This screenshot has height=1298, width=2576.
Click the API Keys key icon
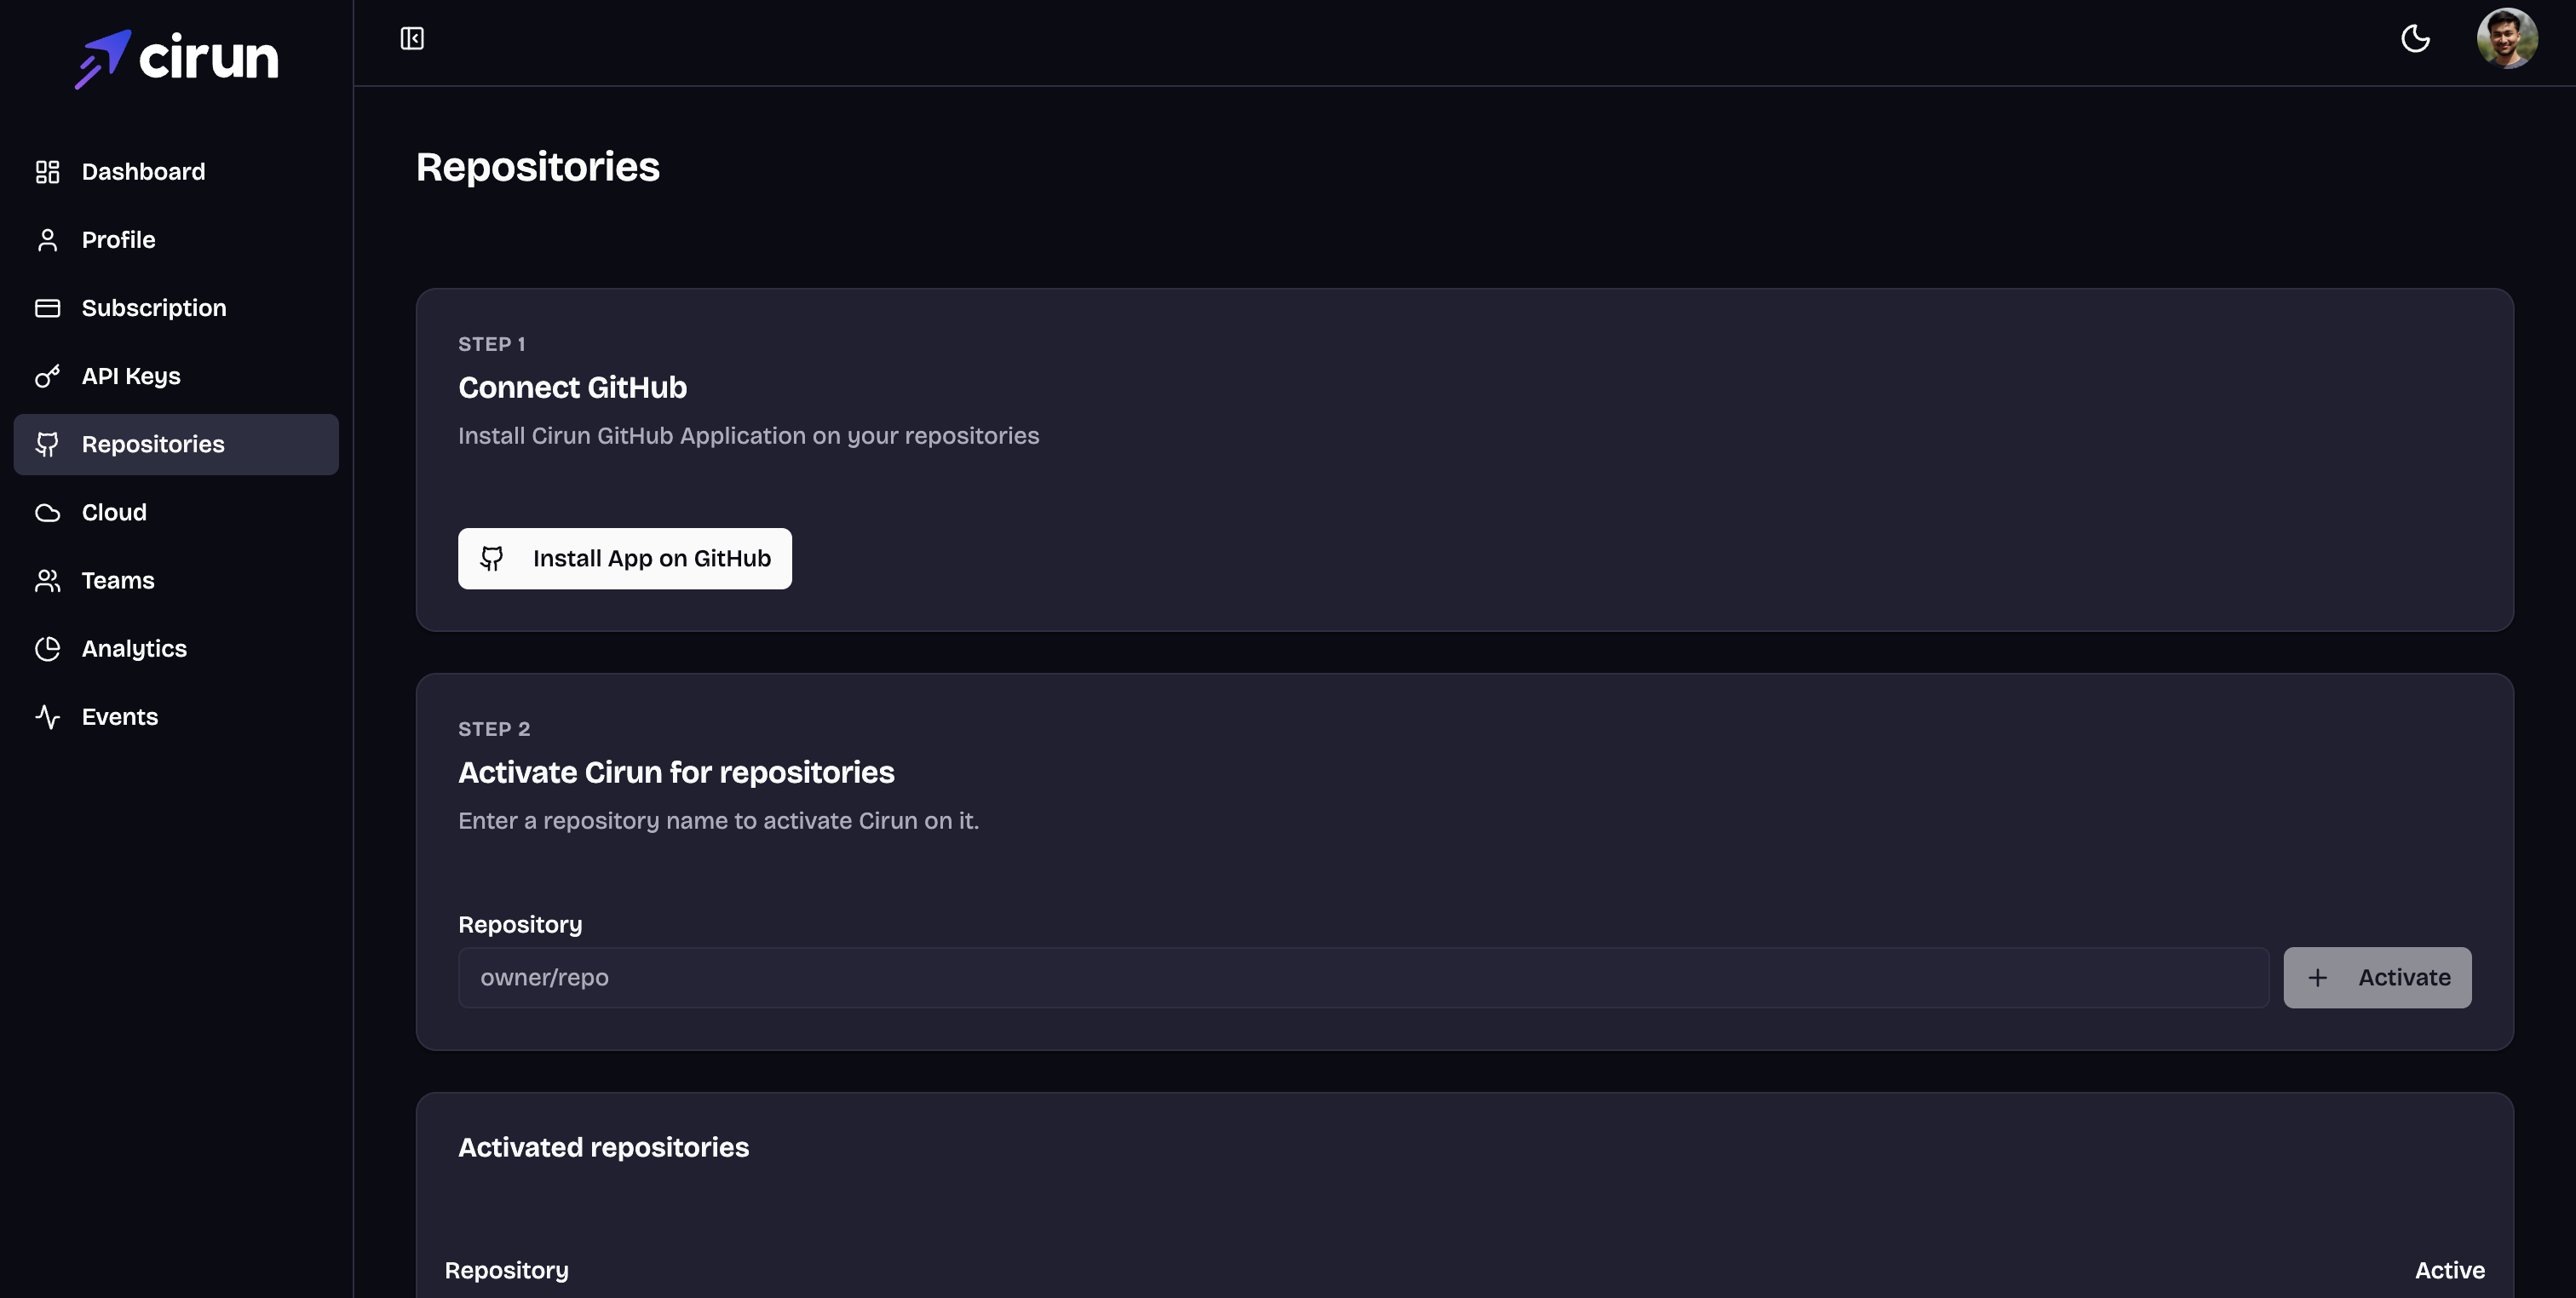coord(47,376)
